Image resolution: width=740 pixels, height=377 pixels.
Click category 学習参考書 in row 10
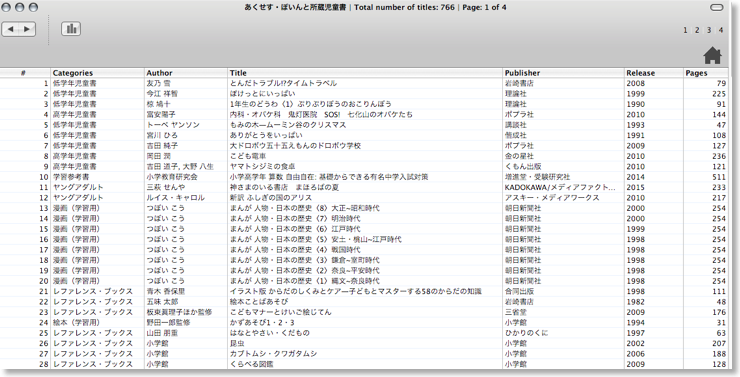pos(71,177)
